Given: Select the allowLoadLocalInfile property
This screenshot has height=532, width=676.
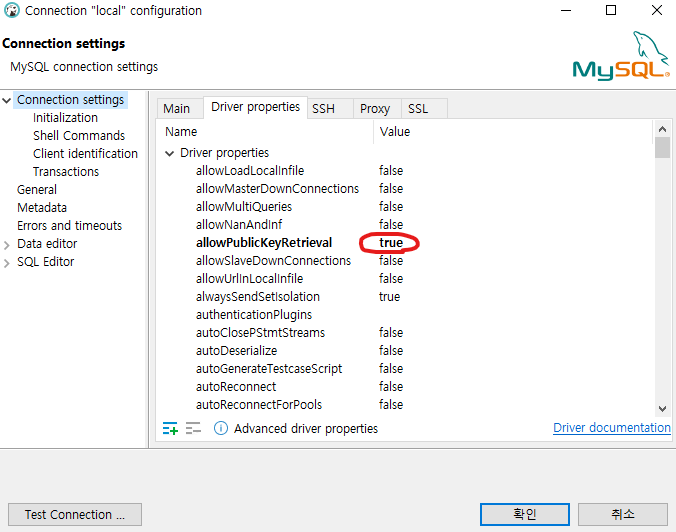Looking at the screenshot, I should pyautogui.click(x=250, y=171).
